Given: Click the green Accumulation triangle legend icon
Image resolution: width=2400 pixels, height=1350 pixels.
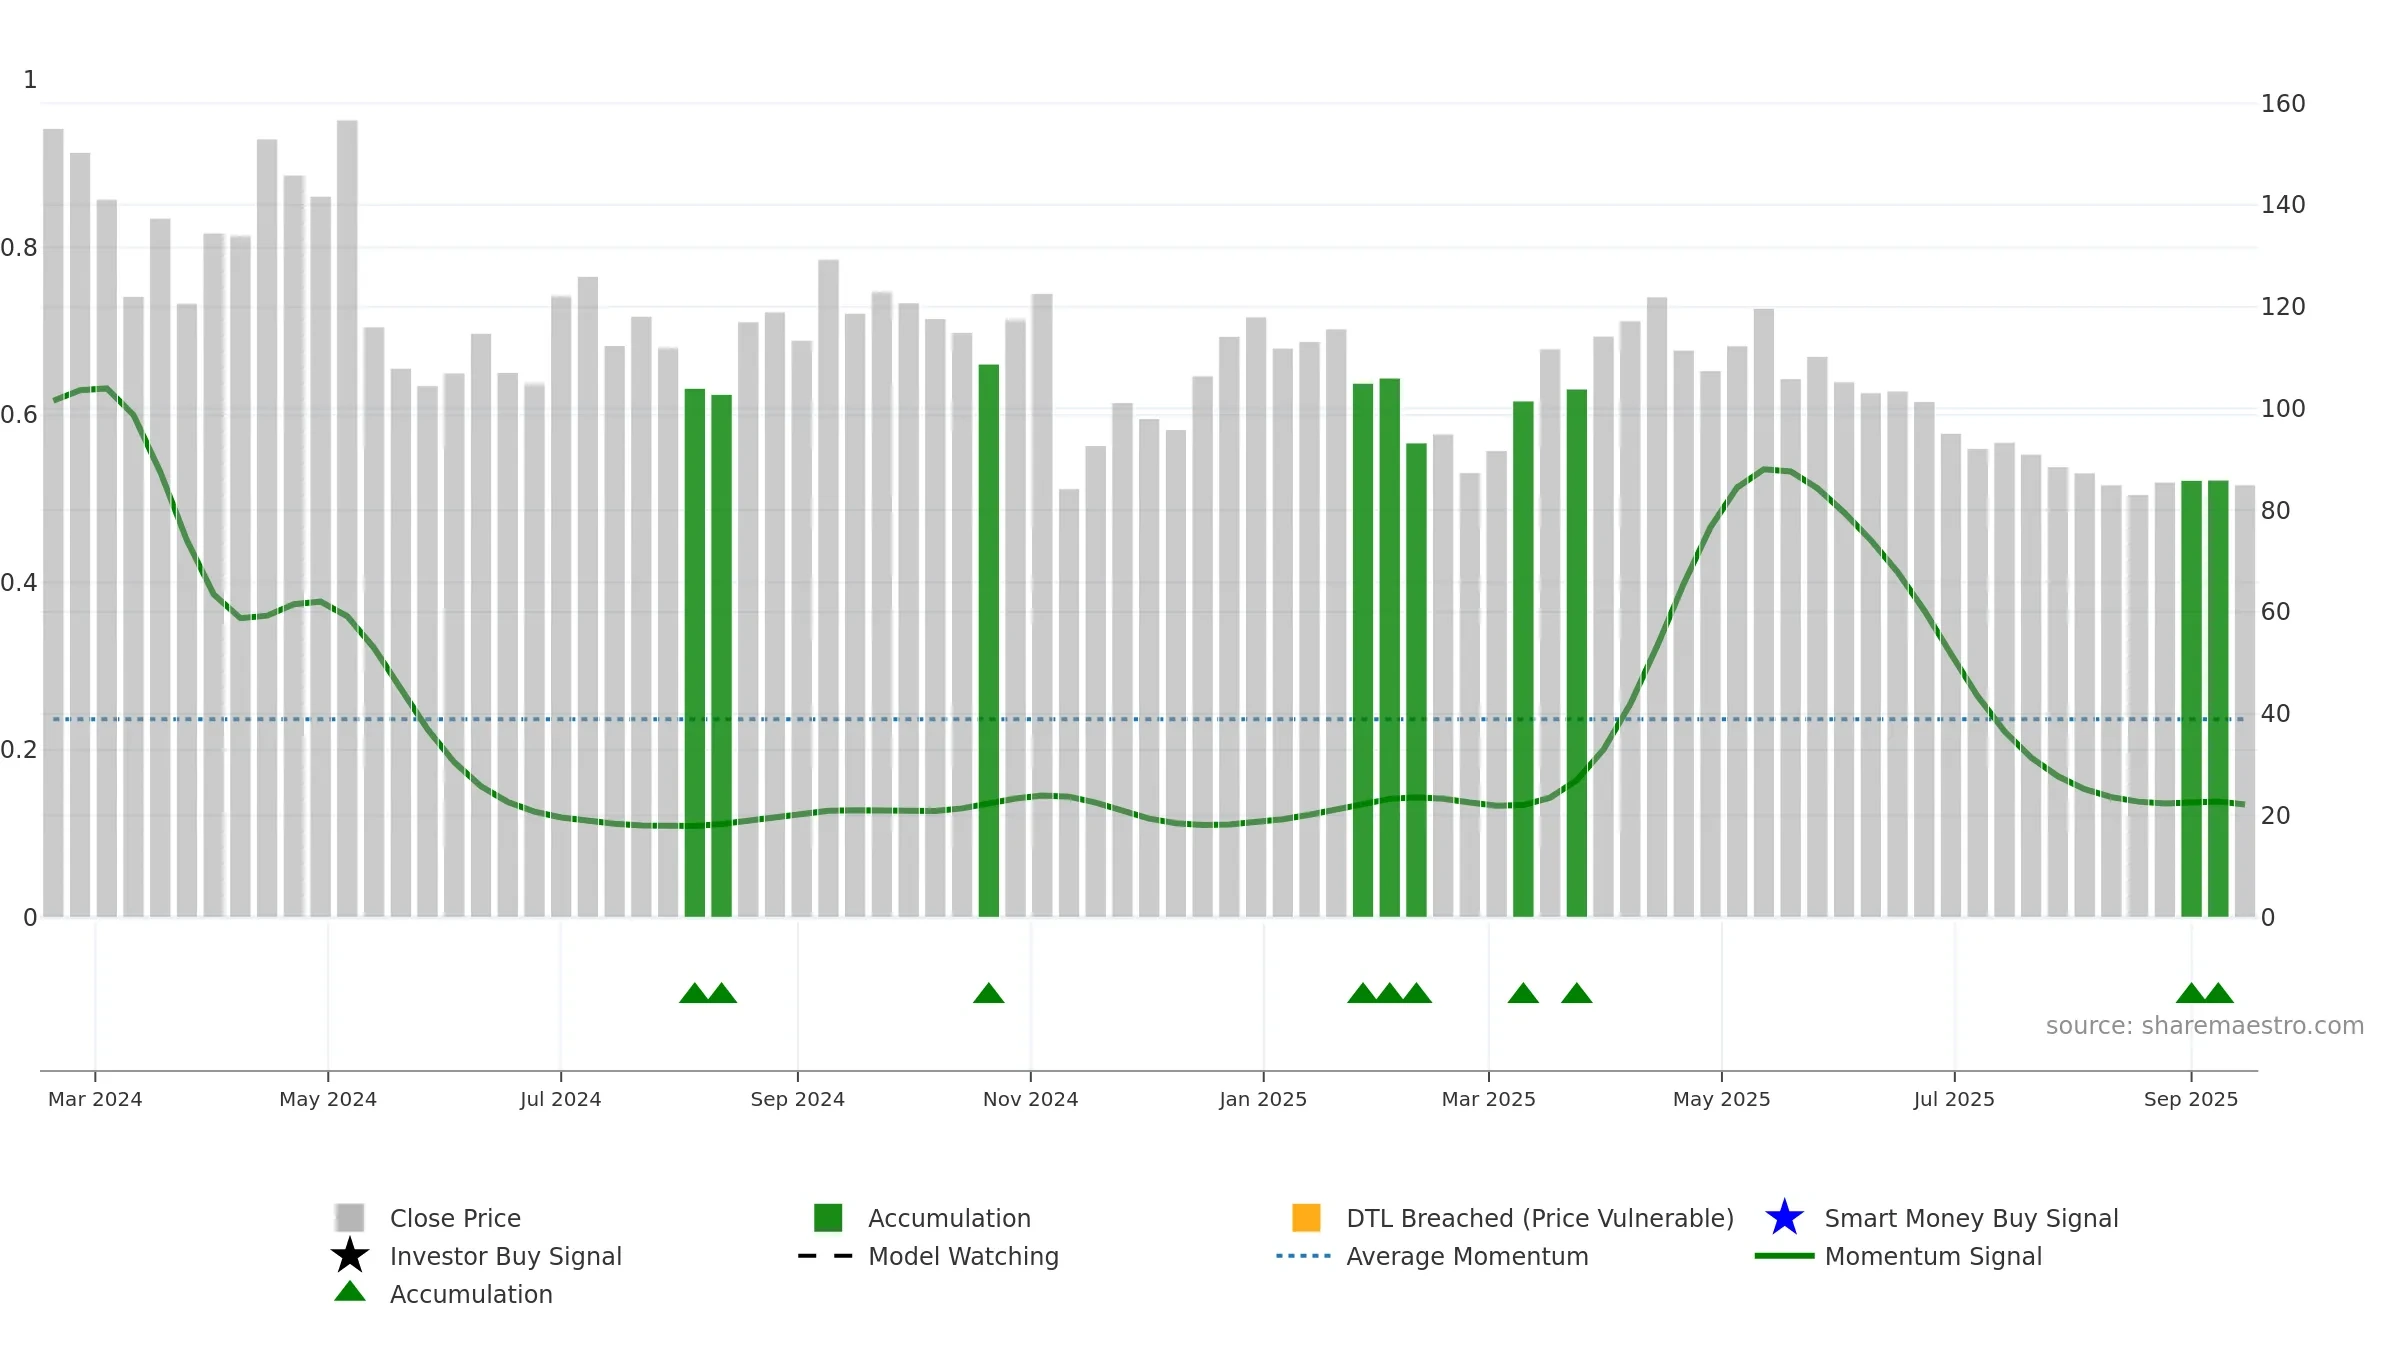Looking at the screenshot, I should pos(350,1291).
